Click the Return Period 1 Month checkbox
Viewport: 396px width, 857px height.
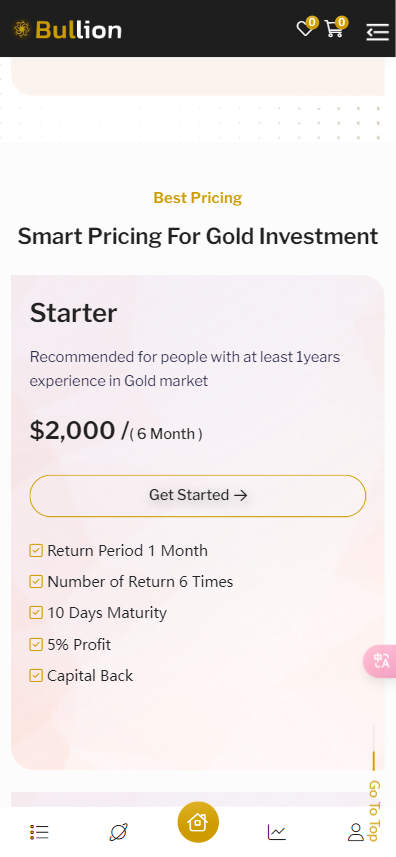[36, 550]
